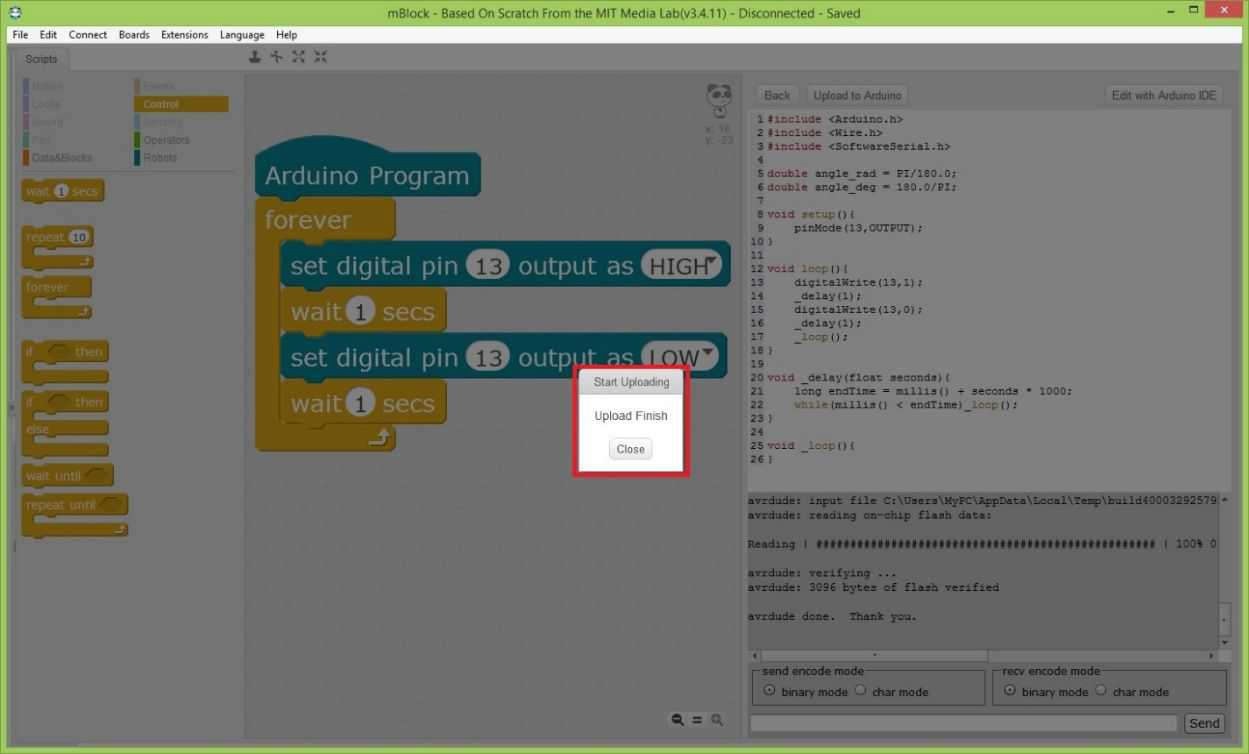
Task: Click the panda sprite thumbnail icon
Action: tap(718, 100)
